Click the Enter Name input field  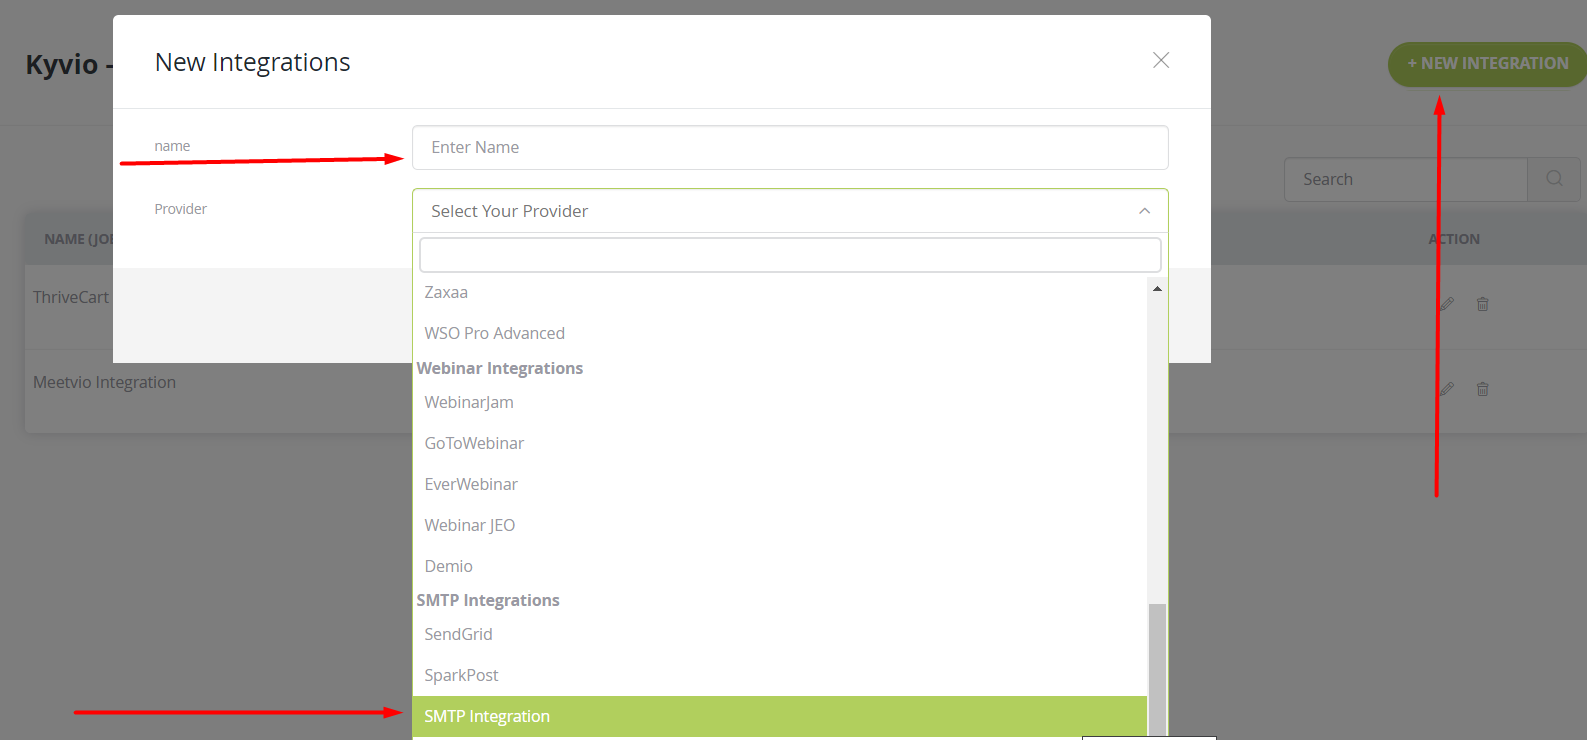tap(790, 147)
